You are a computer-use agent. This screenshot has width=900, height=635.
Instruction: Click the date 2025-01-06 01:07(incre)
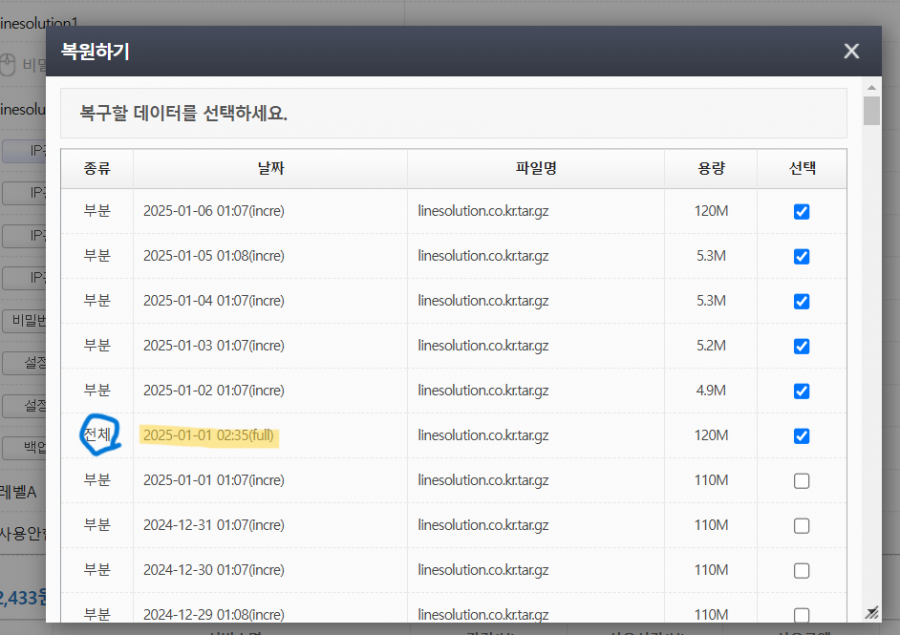click(214, 211)
